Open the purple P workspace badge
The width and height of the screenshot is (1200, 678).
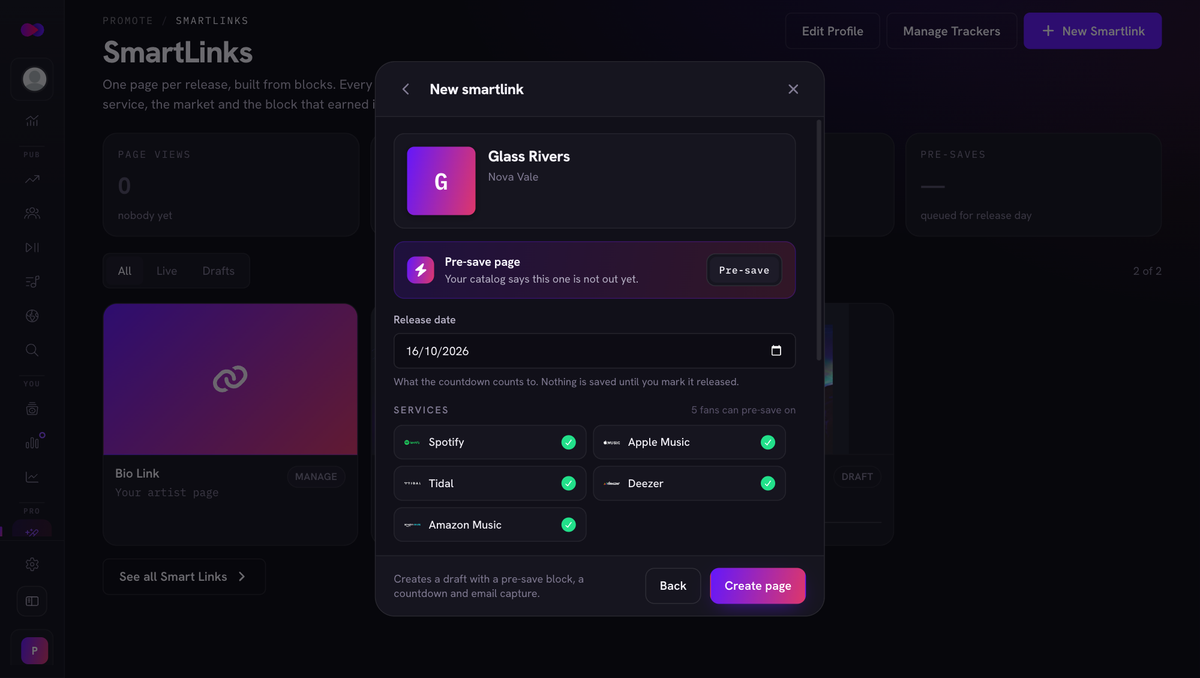tap(34, 650)
